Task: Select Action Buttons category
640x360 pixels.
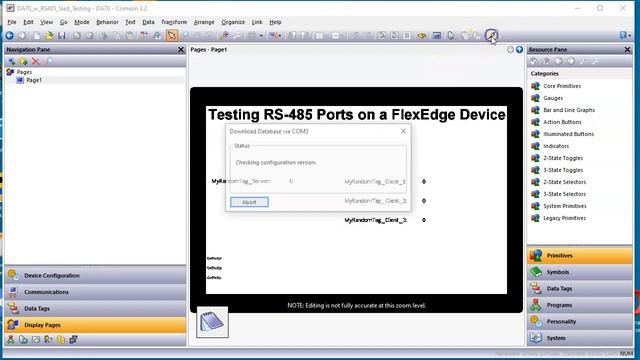Action: pos(562,122)
